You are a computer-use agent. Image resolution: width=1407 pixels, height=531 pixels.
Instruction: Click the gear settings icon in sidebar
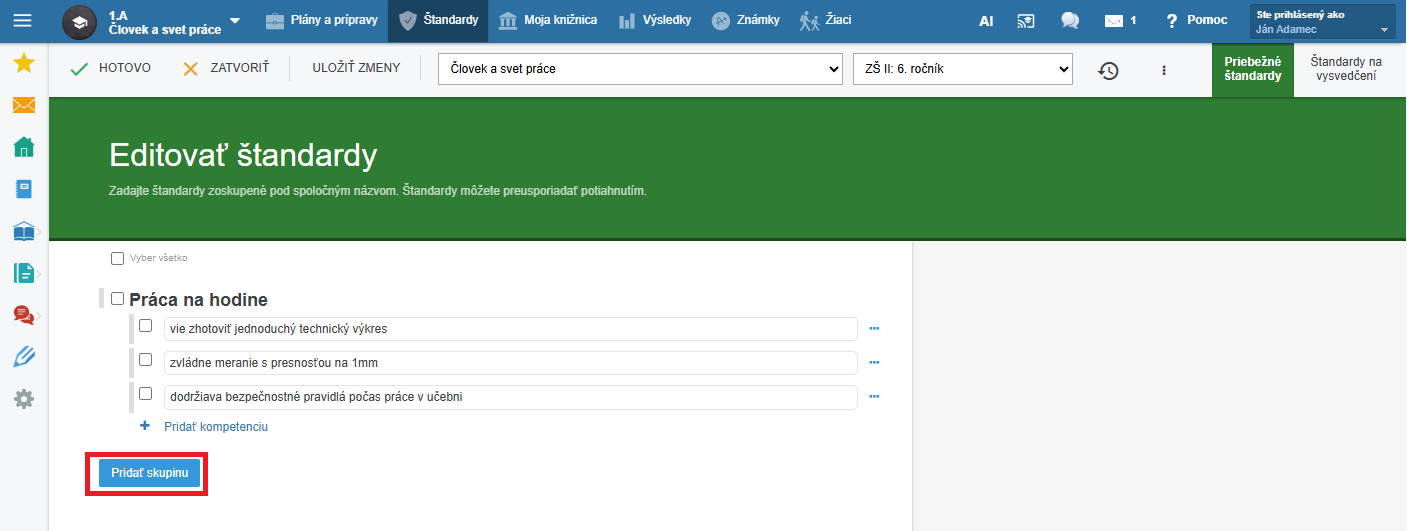tap(23, 399)
